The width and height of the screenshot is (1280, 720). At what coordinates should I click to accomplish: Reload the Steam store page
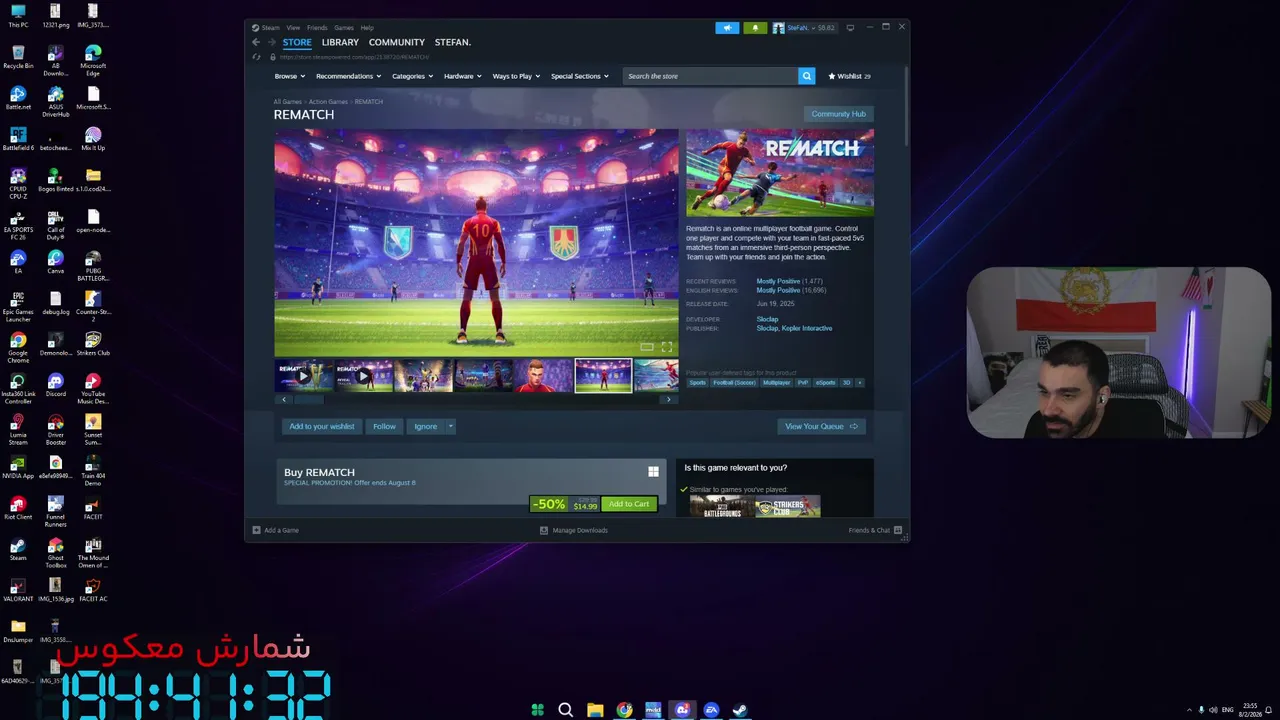pyautogui.click(x=257, y=57)
